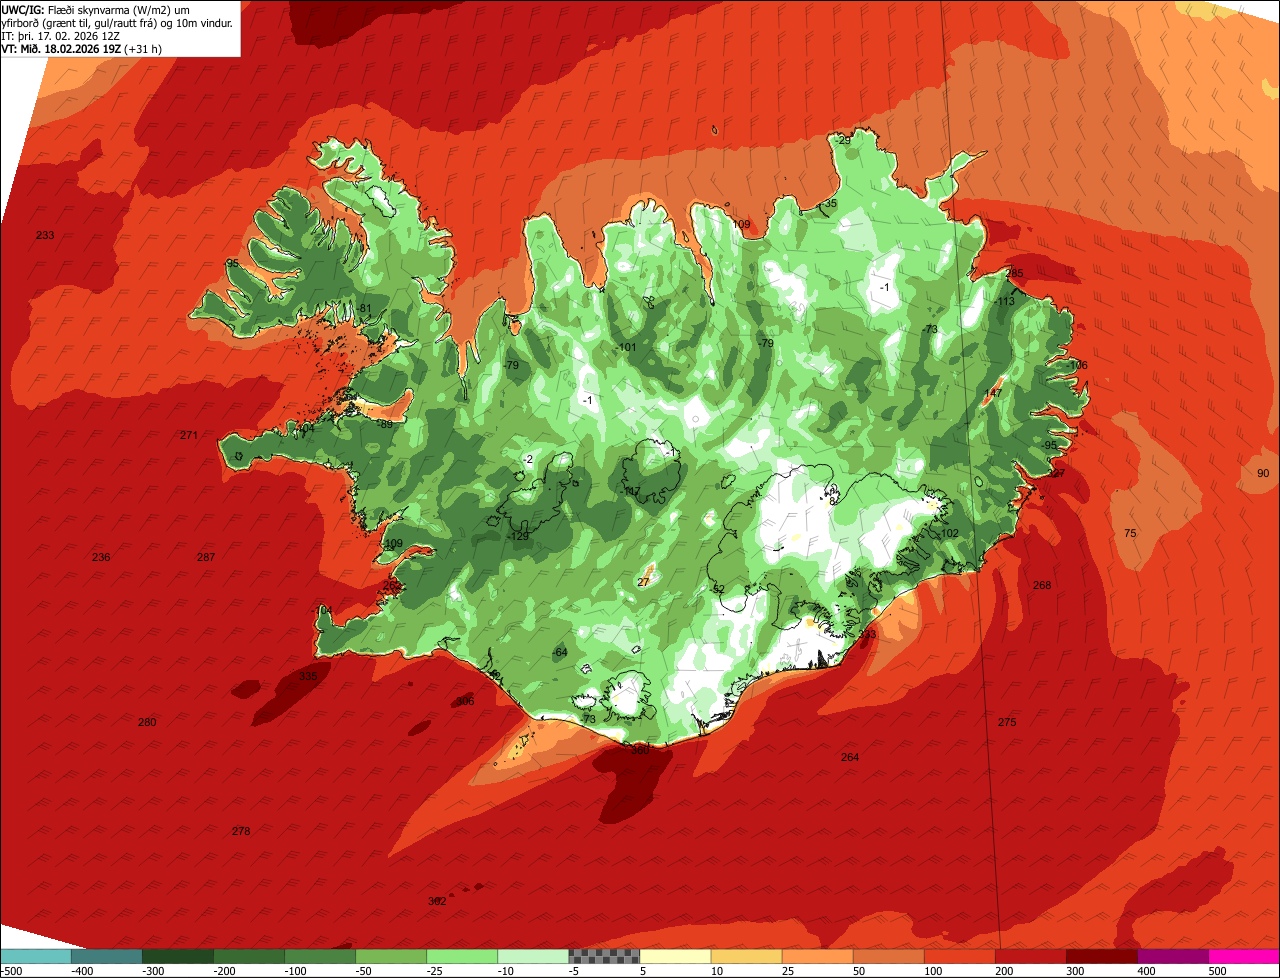Click the title line 'UWC/IG: Flæði skynvarma (W/m2) um'

96,9
